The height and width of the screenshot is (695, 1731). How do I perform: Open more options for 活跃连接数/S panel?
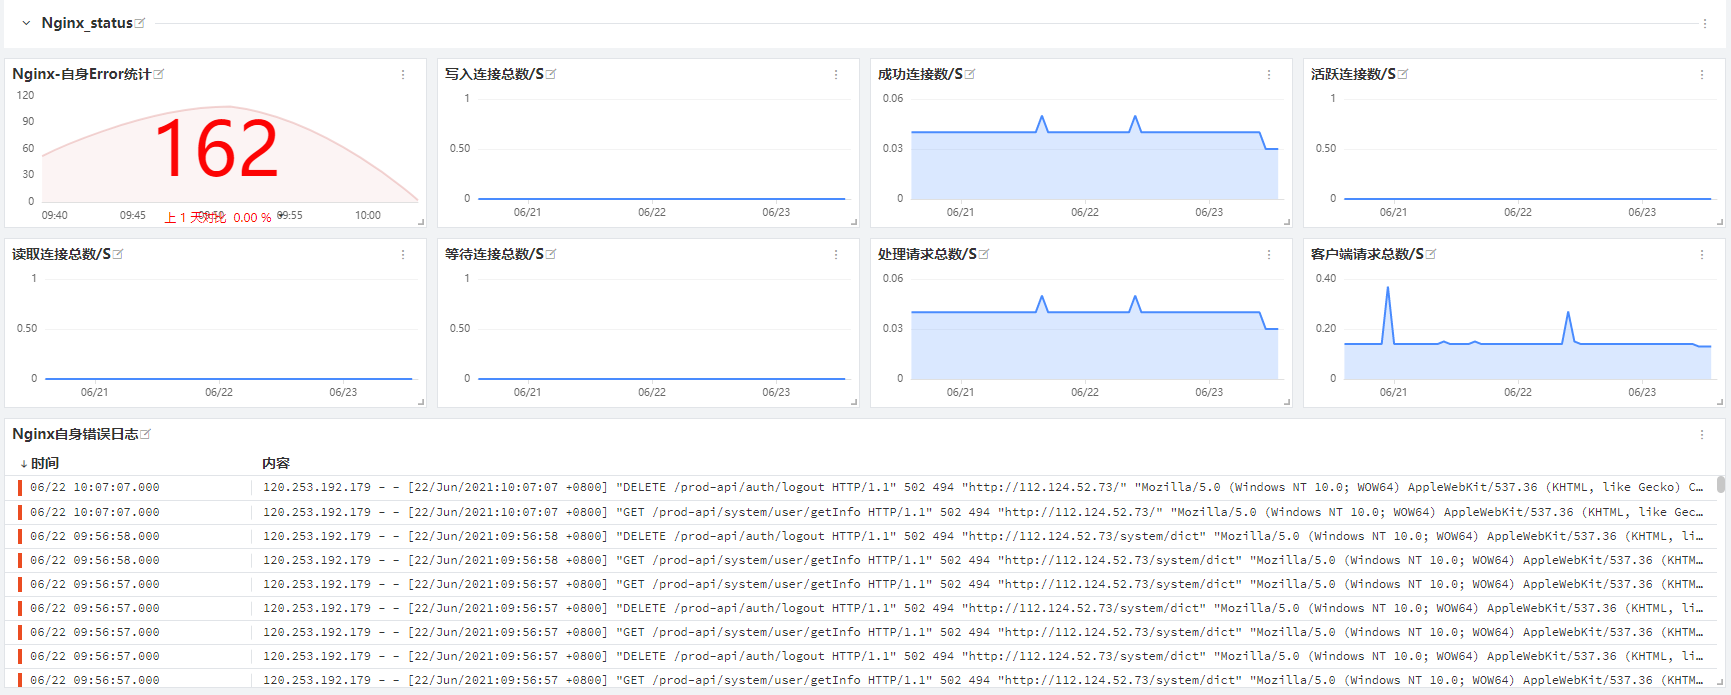coord(1702,75)
